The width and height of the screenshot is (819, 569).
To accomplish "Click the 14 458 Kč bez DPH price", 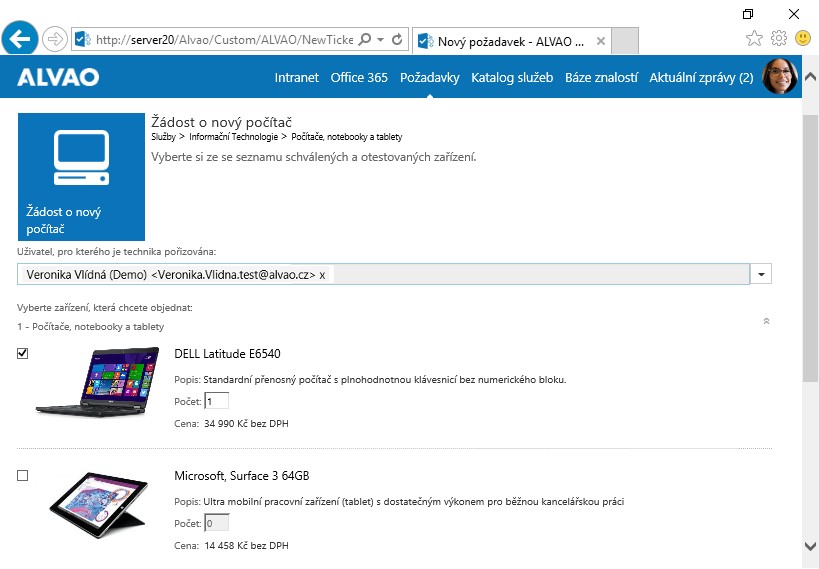I will pos(246,545).
